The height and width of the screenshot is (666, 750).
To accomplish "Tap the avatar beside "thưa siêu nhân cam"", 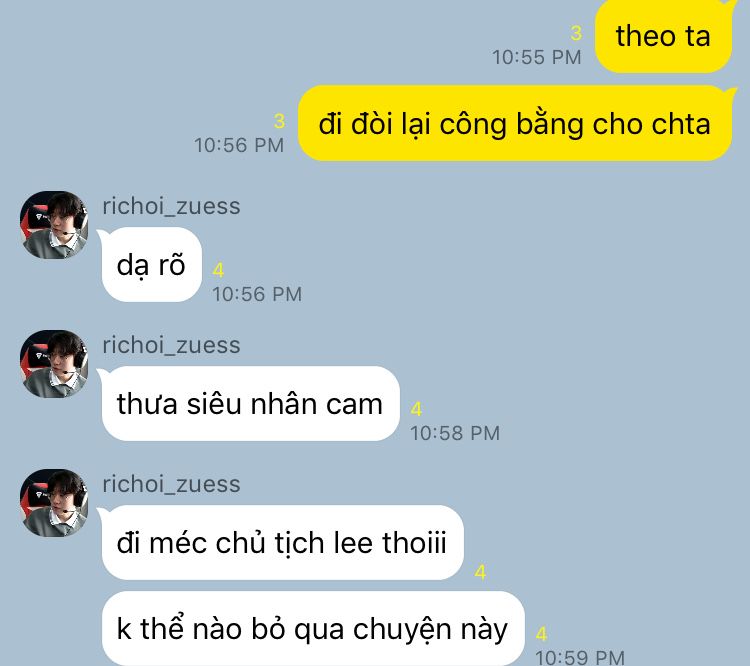I will (x=54, y=364).
